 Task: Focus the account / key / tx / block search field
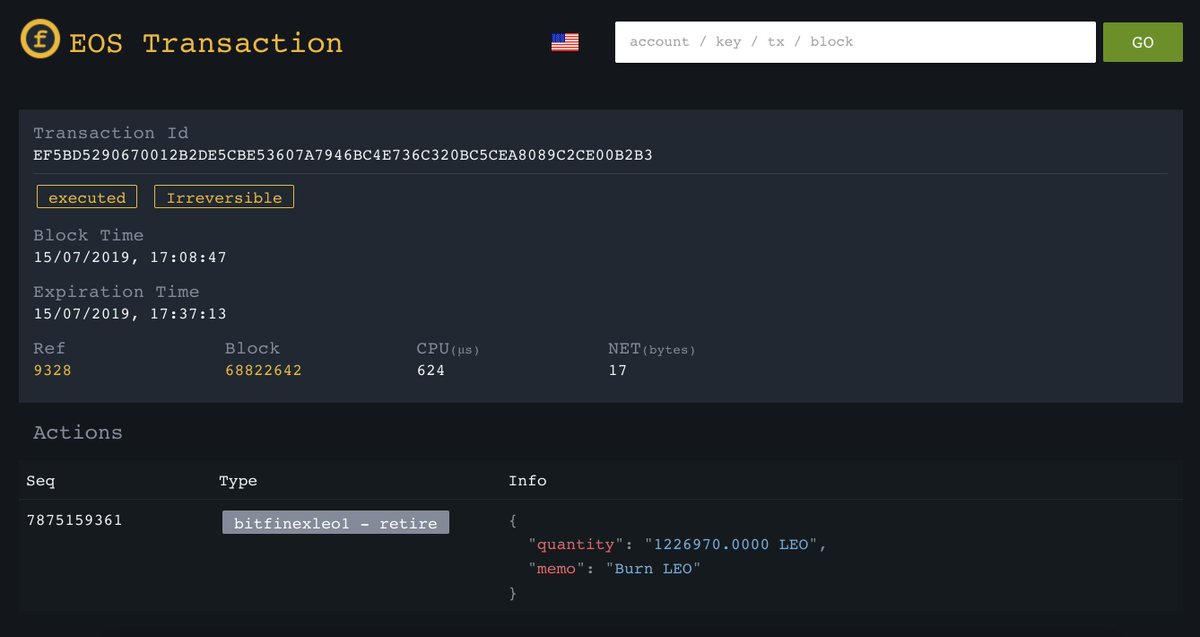coord(855,42)
